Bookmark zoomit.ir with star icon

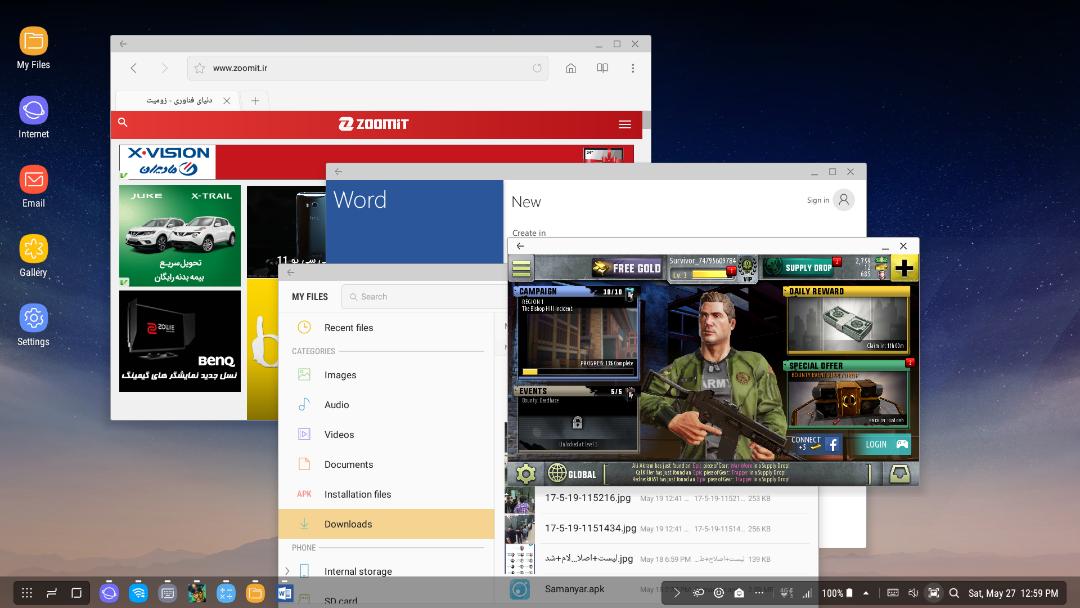pyautogui.click(x=199, y=68)
